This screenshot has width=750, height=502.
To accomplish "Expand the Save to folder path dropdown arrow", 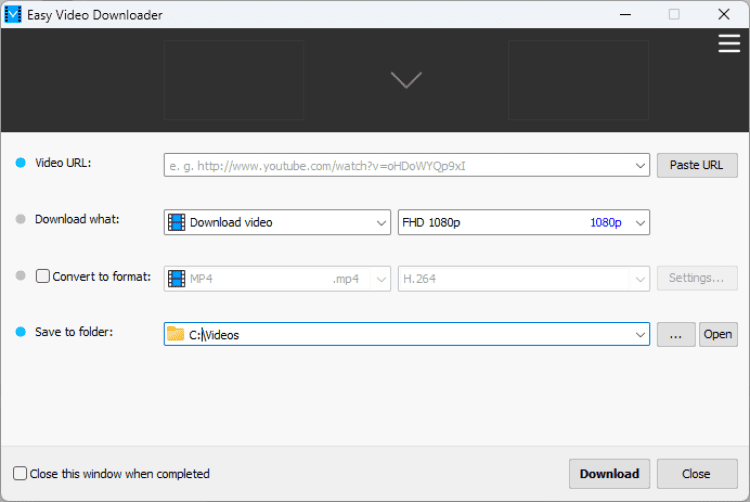I will point(640,335).
